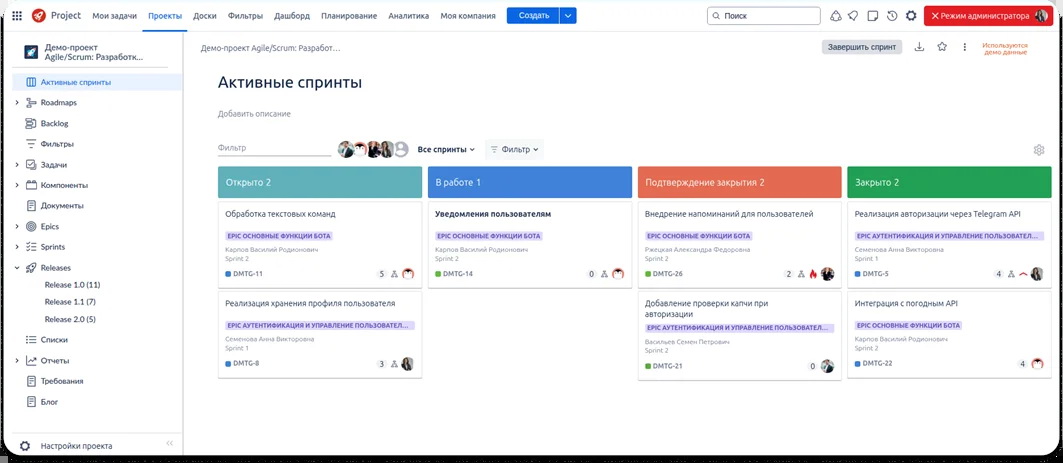Open the notifications bell icon
This screenshot has height=463, width=1063.
pyautogui.click(x=854, y=16)
